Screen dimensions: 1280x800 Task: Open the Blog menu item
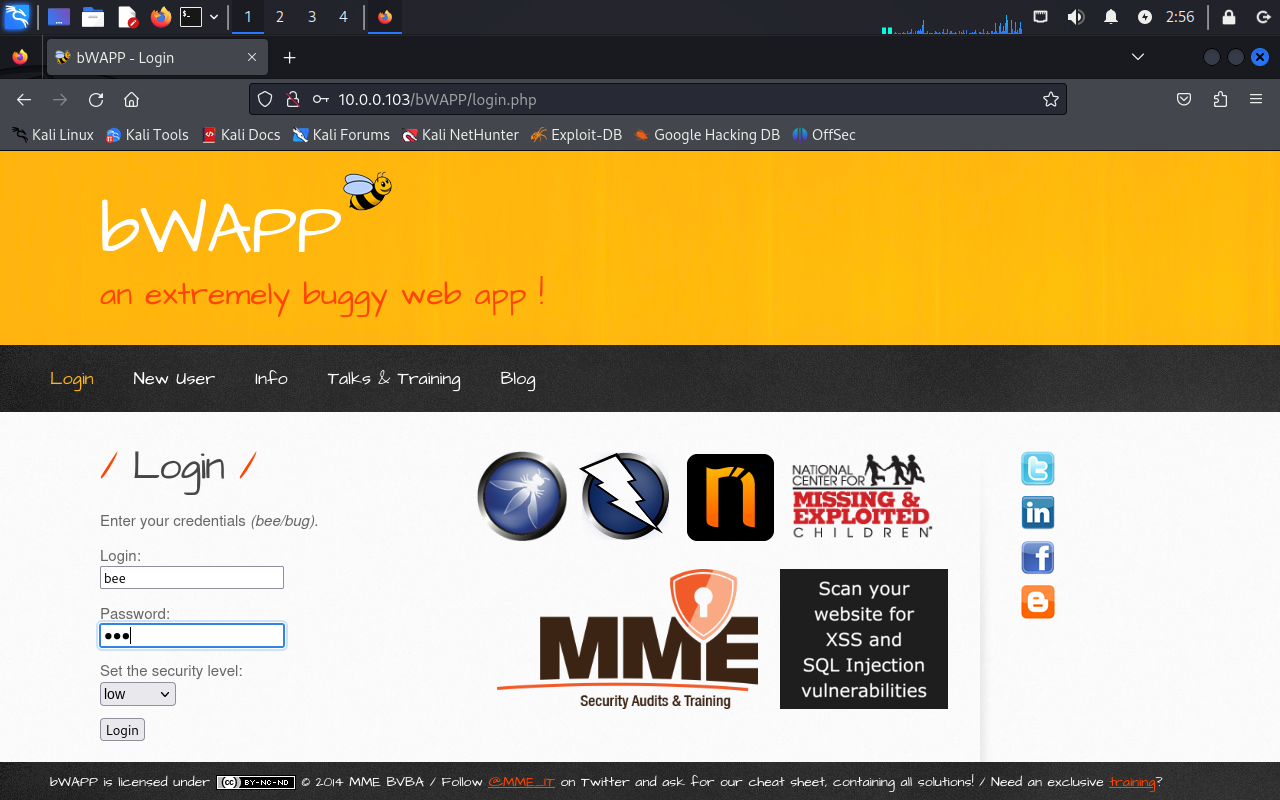point(518,379)
